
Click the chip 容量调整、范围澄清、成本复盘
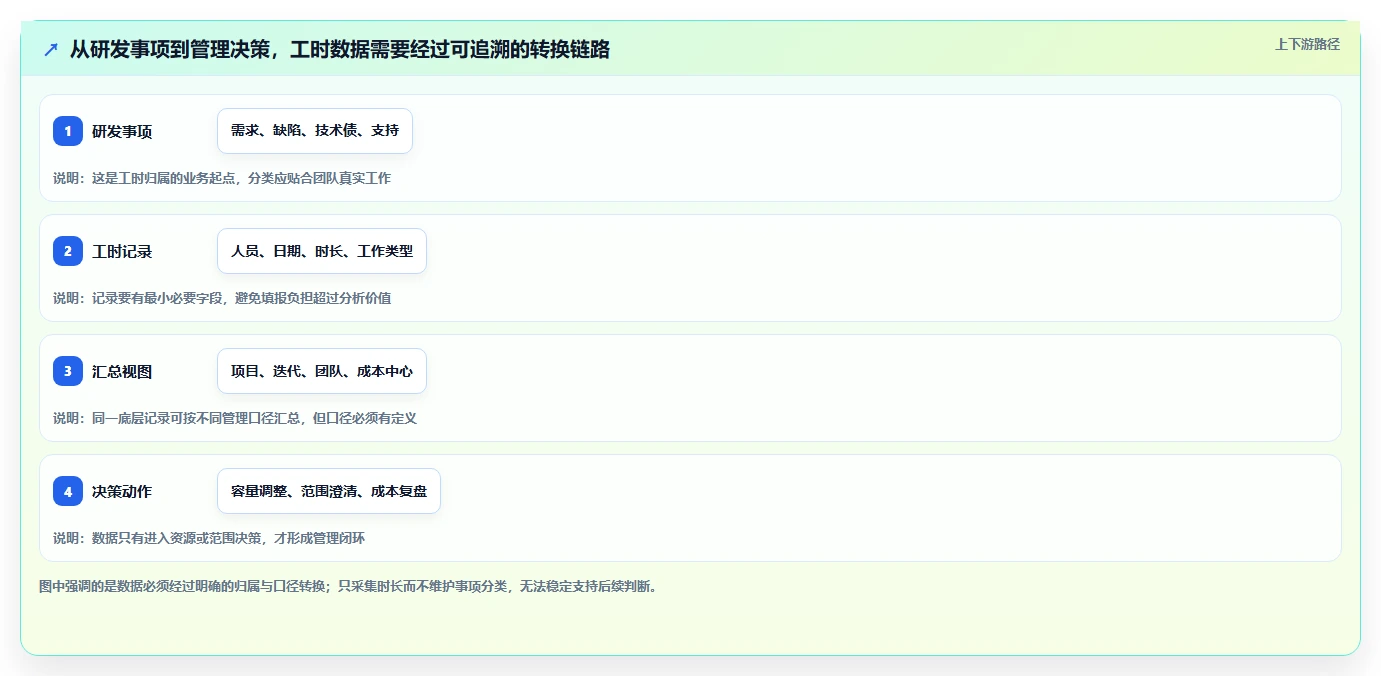click(x=329, y=491)
